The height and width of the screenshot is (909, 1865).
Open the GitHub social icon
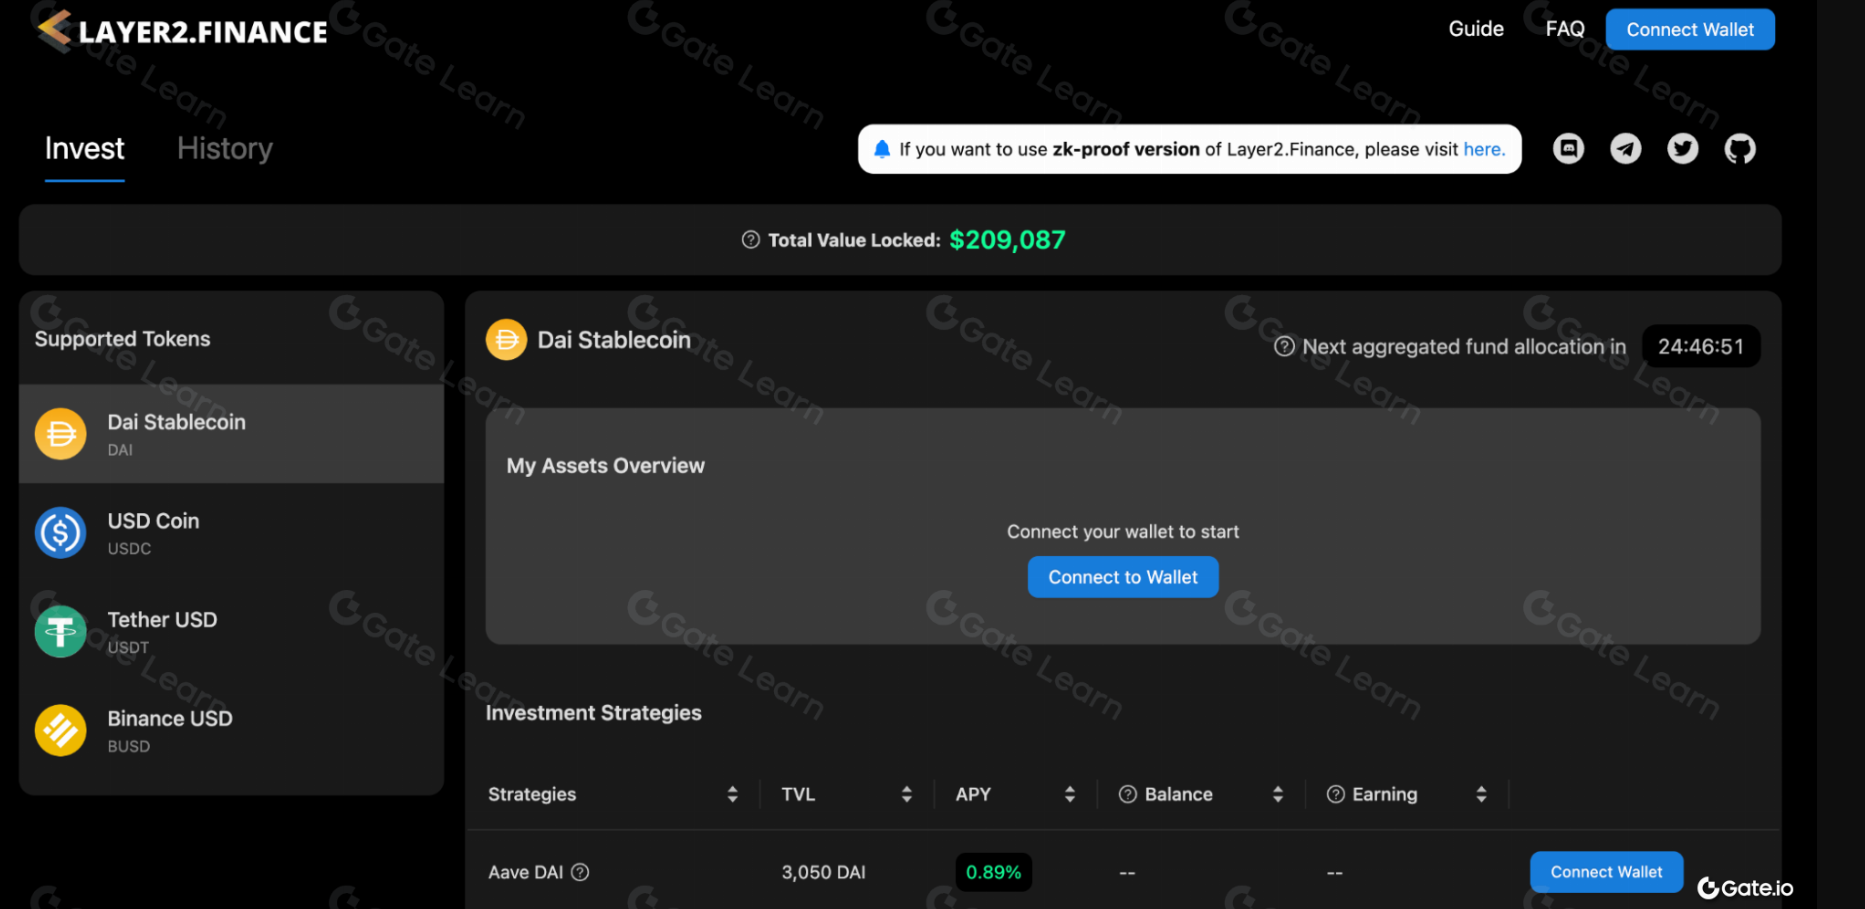click(1740, 148)
